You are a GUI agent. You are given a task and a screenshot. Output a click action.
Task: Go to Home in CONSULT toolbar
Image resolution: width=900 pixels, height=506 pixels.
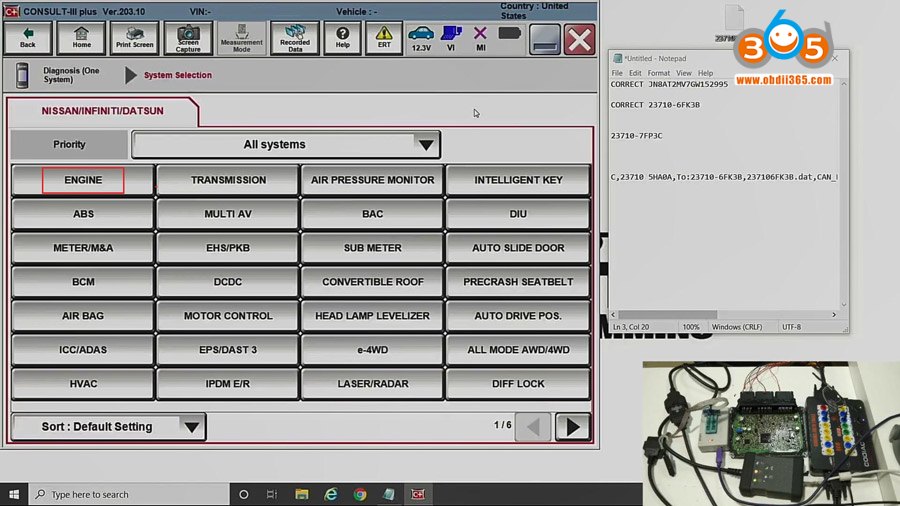tap(82, 38)
